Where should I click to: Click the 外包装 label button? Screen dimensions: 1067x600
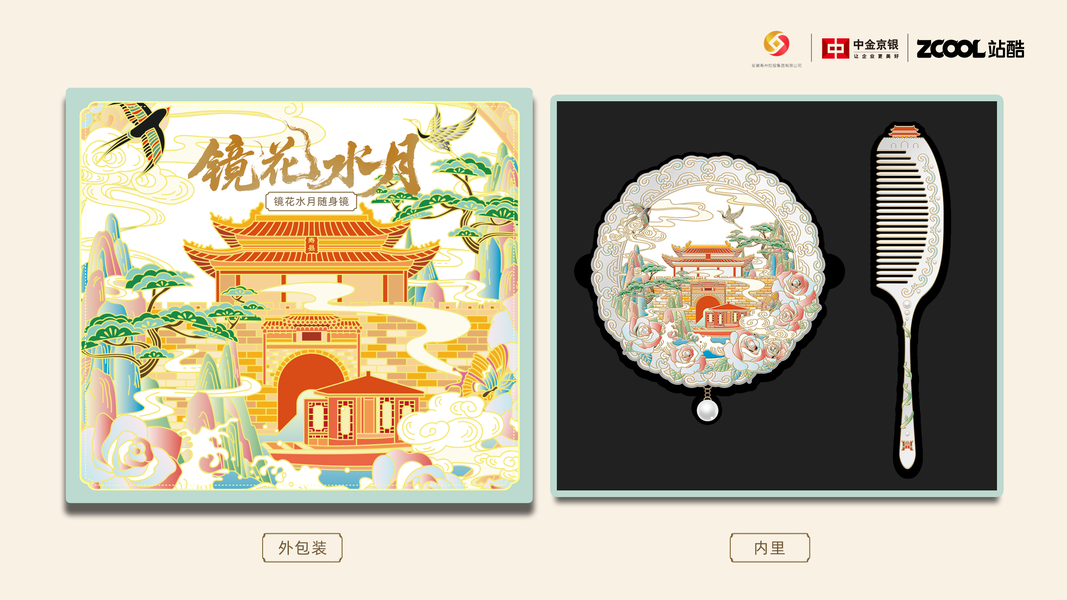point(302,548)
